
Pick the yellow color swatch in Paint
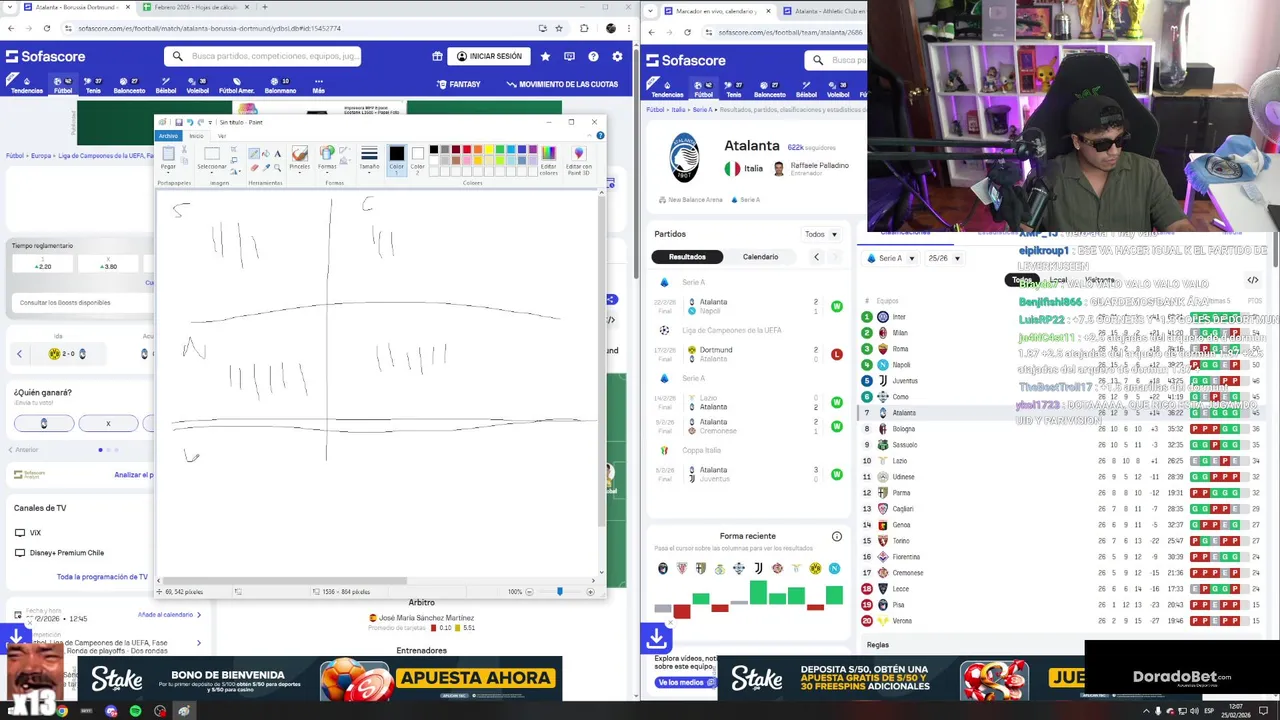click(x=489, y=149)
